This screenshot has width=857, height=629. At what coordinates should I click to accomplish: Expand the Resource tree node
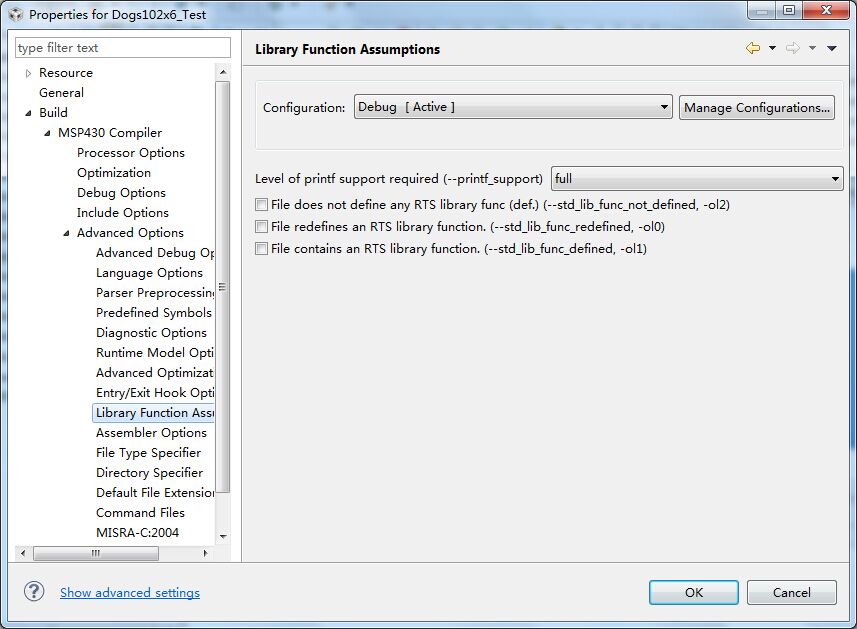tap(29, 73)
